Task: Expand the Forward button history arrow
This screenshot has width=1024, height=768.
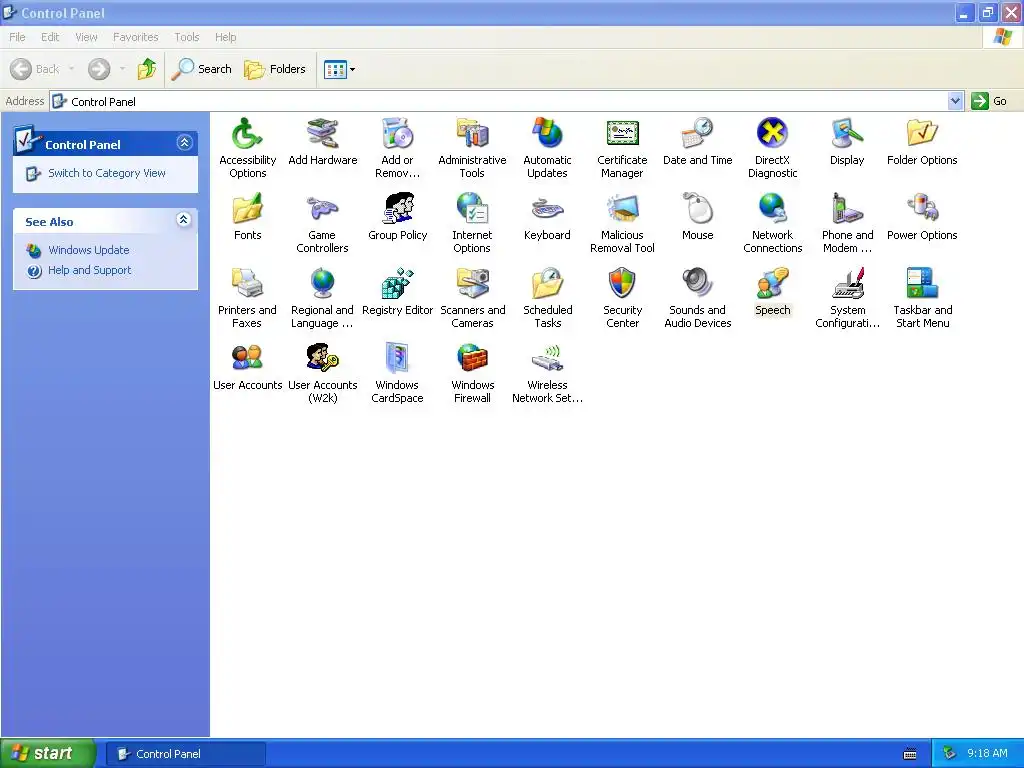Action: (122, 69)
